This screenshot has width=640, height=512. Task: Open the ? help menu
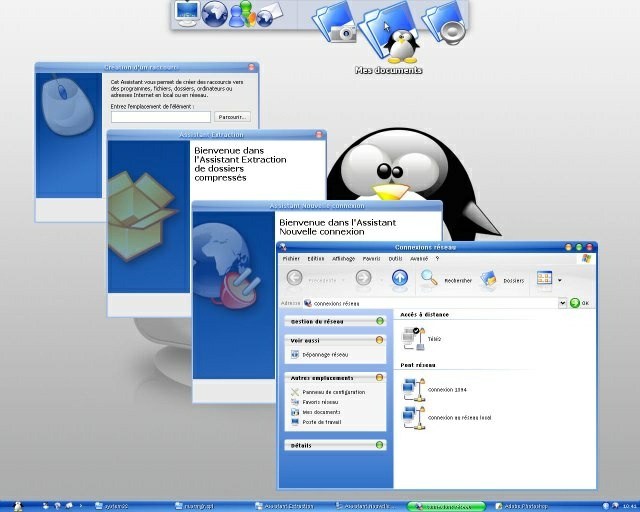[437, 258]
